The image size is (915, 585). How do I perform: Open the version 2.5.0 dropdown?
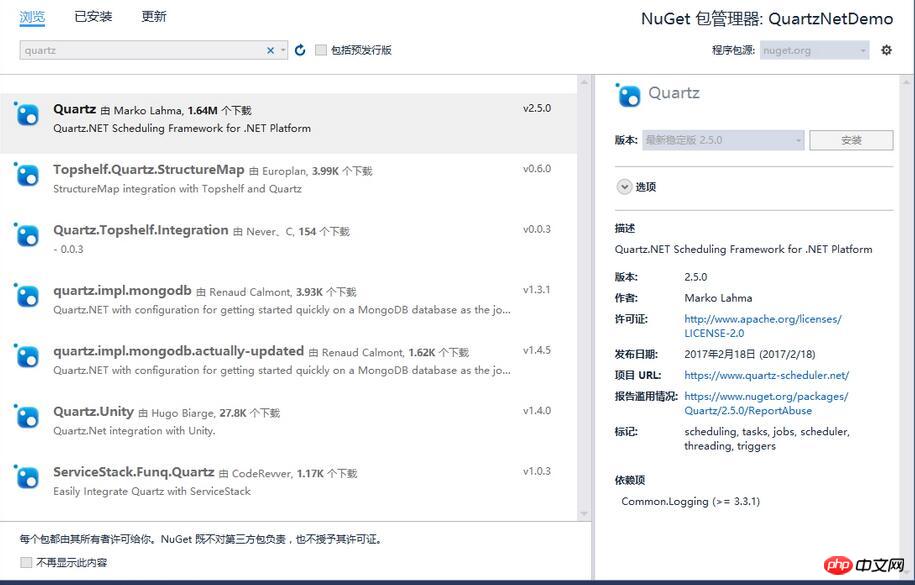coord(723,140)
